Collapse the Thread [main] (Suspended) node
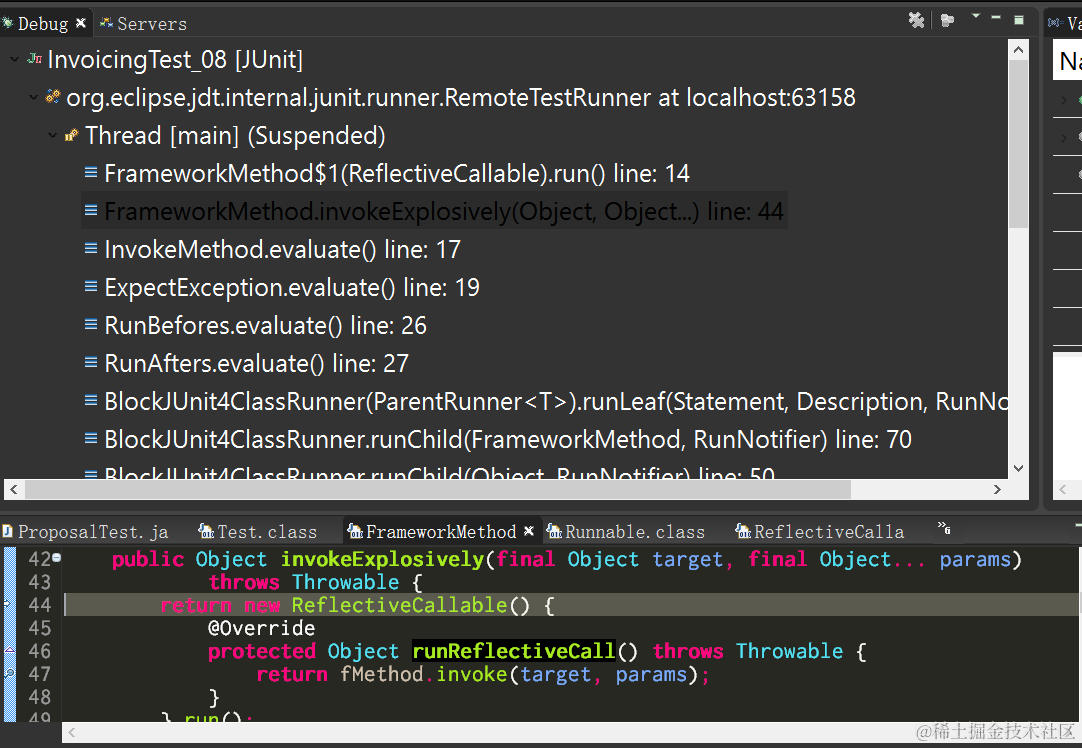1082x748 pixels. (x=52, y=135)
